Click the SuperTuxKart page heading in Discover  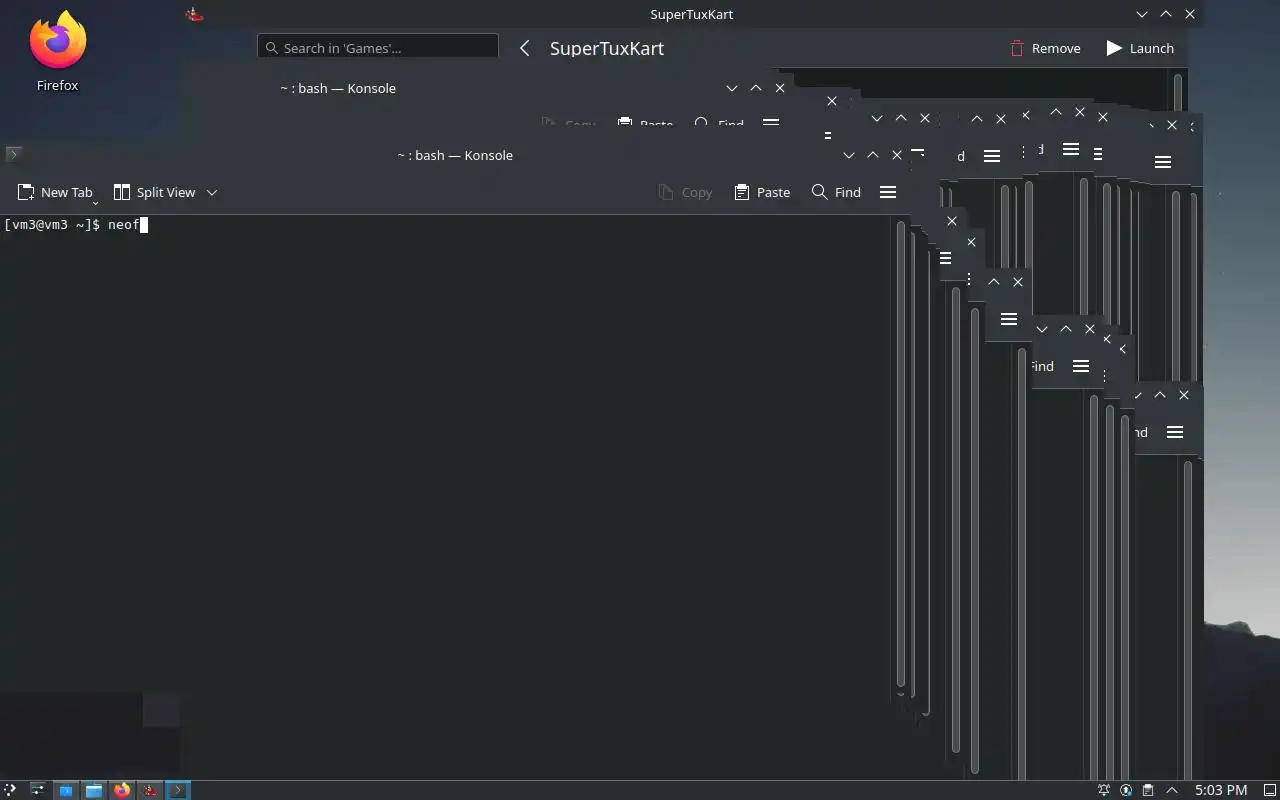(x=607, y=48)
